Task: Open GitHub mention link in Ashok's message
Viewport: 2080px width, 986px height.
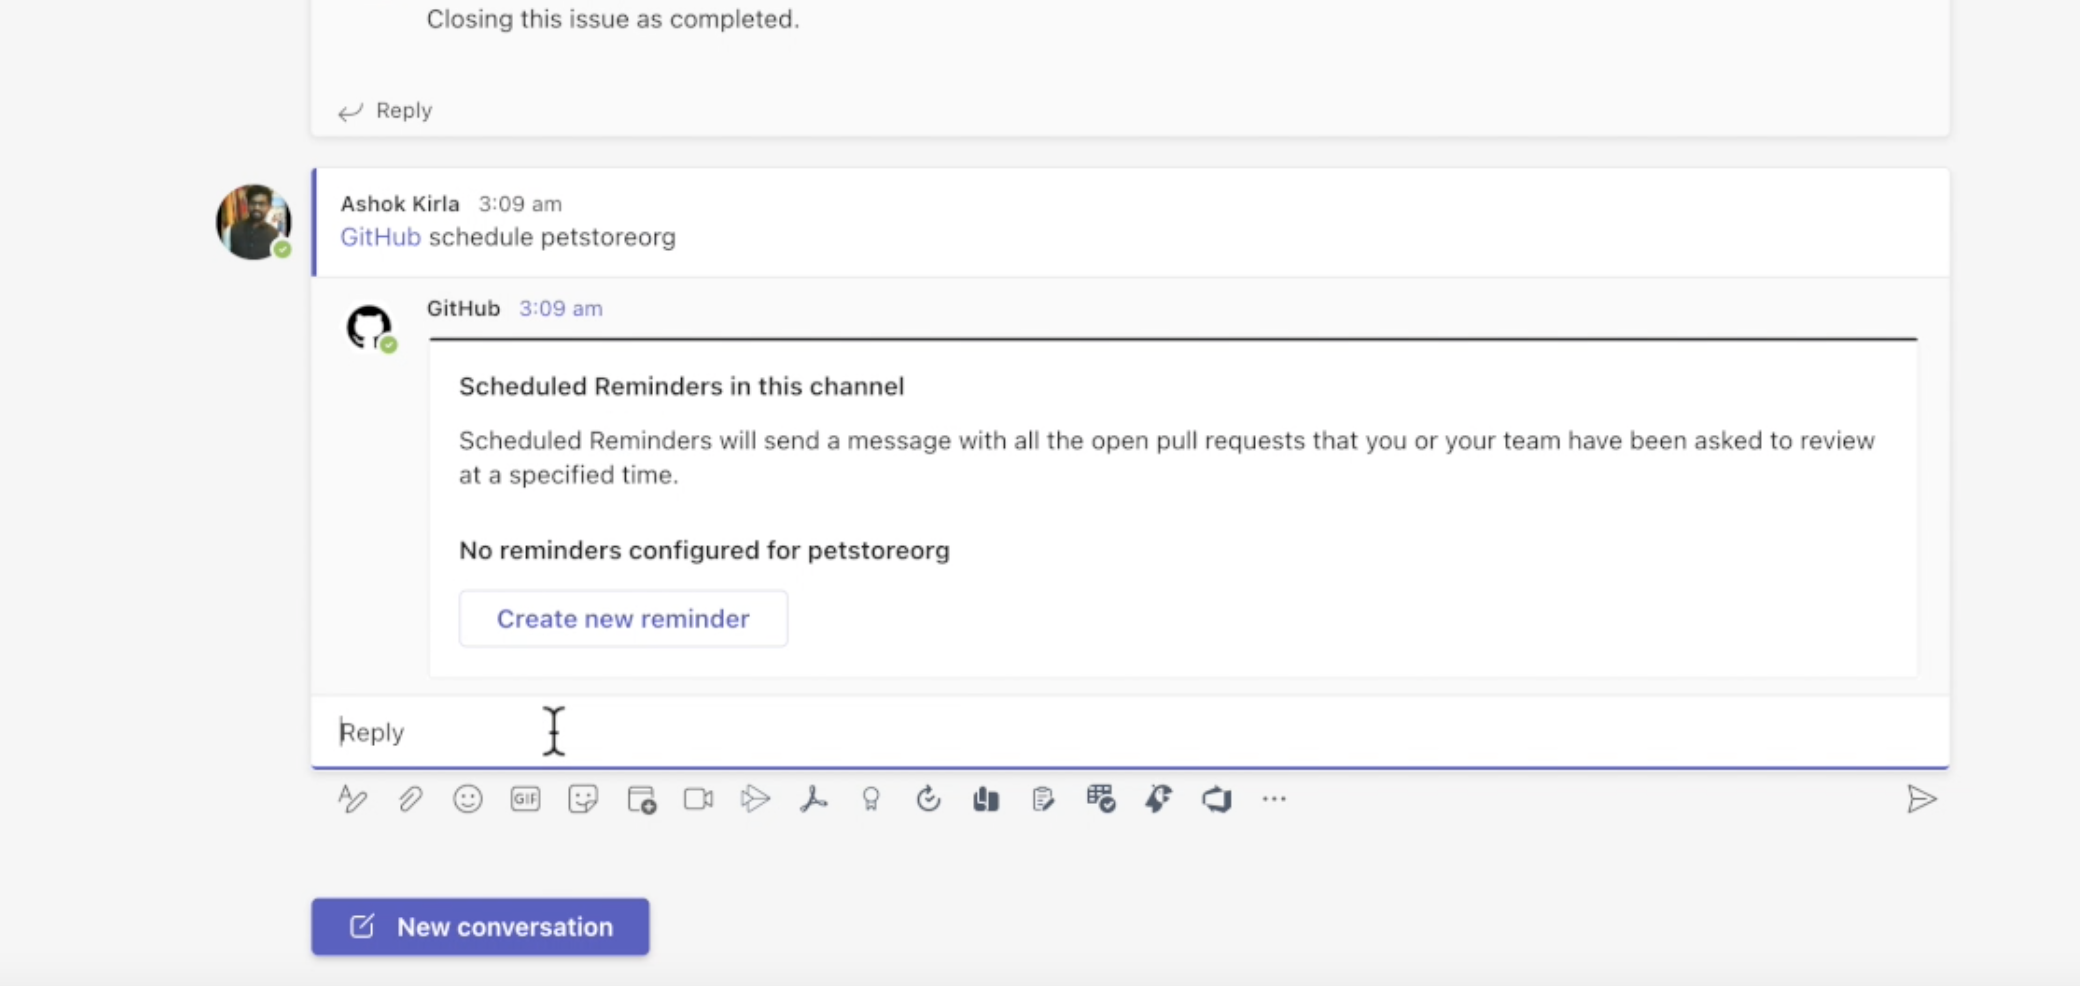Action: coord(380,237)
